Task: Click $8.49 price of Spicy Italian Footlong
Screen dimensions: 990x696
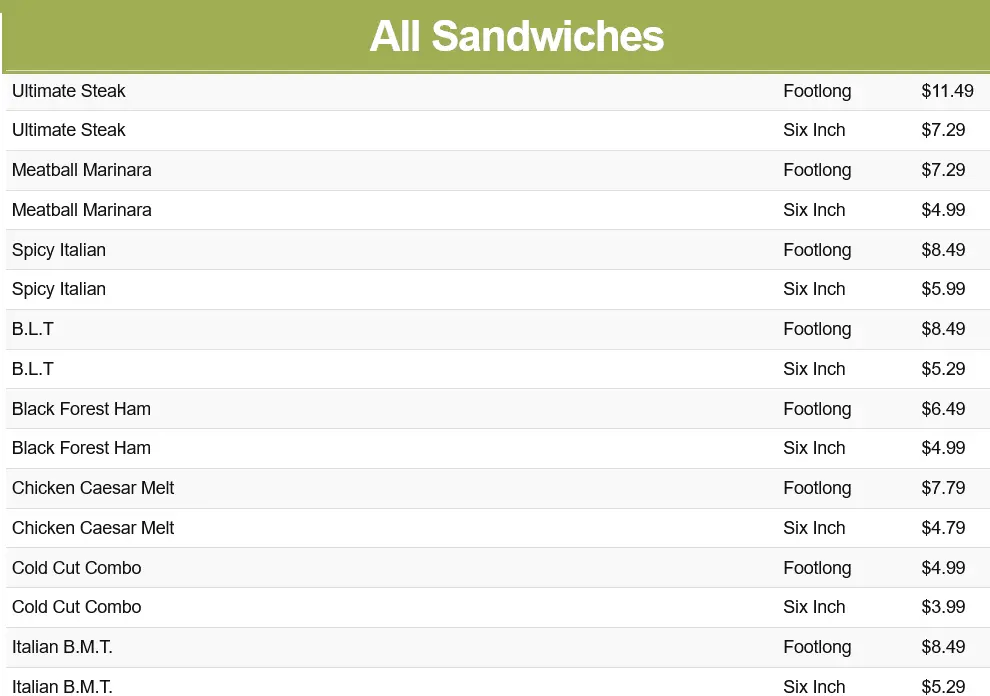Action: [x=943, y=250]
